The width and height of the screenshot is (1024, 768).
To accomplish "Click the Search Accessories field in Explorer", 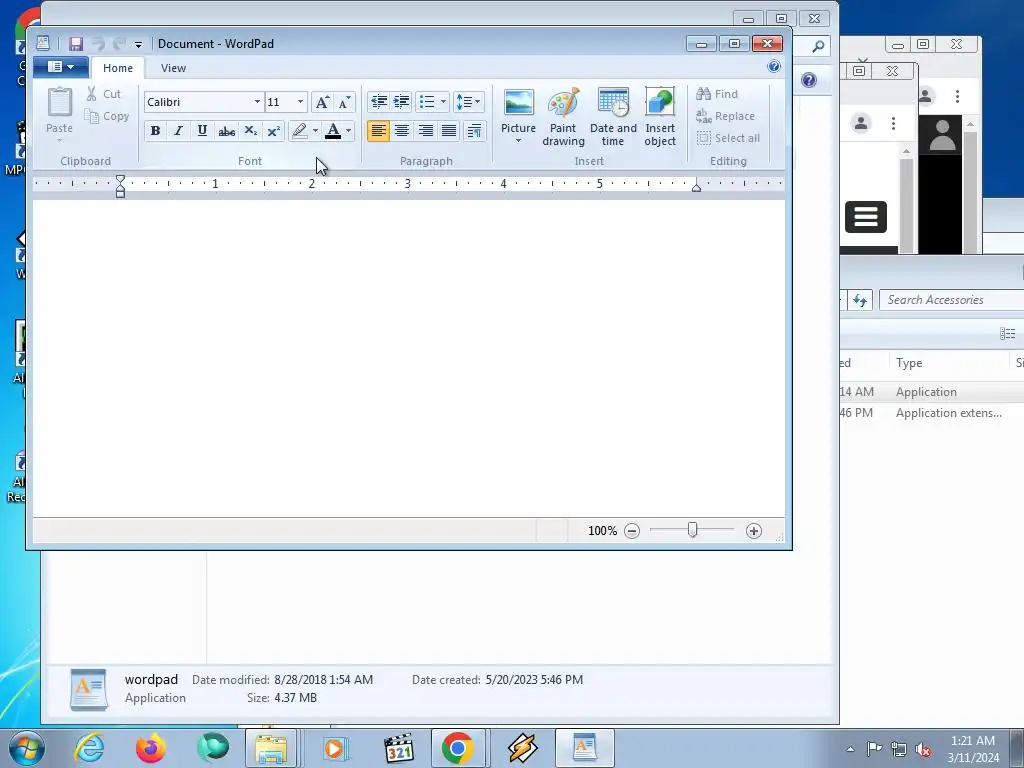I will 952,300.
